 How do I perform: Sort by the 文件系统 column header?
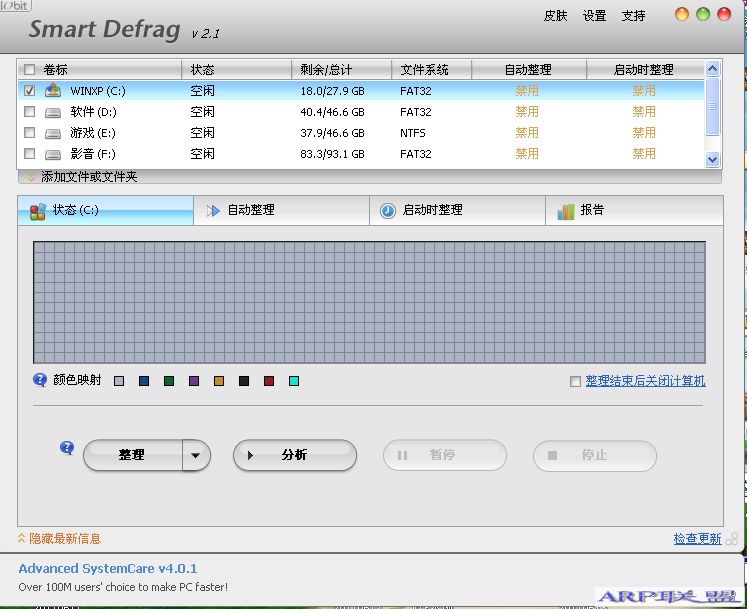[431, 70]
